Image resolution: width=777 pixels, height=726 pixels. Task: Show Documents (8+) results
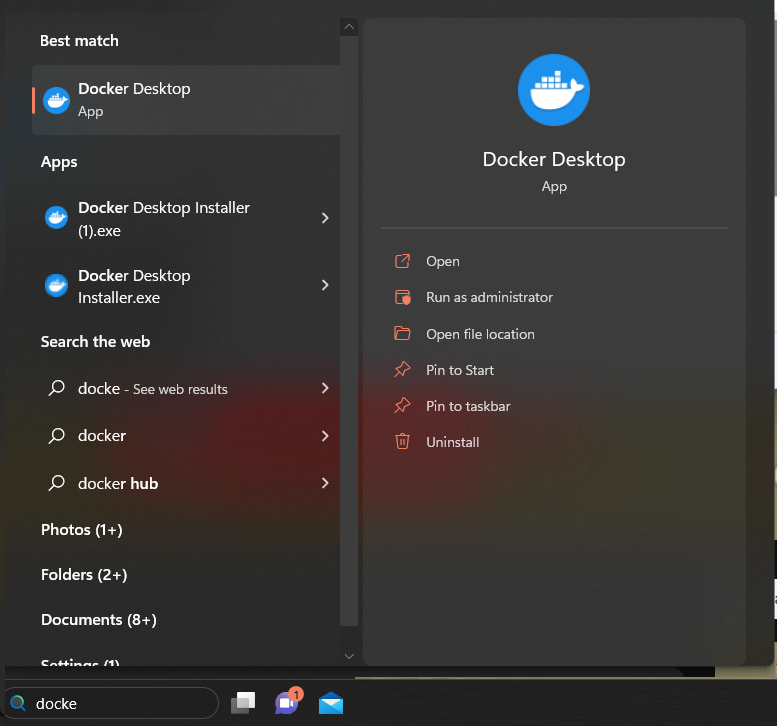click(99, 620)
